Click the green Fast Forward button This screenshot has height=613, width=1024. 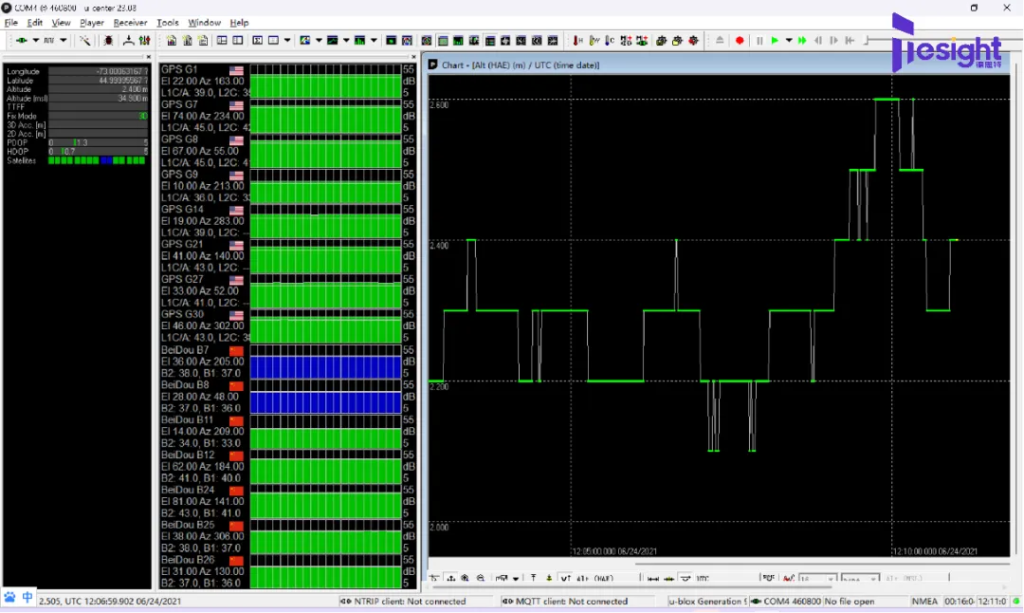[x=802, y=40]
